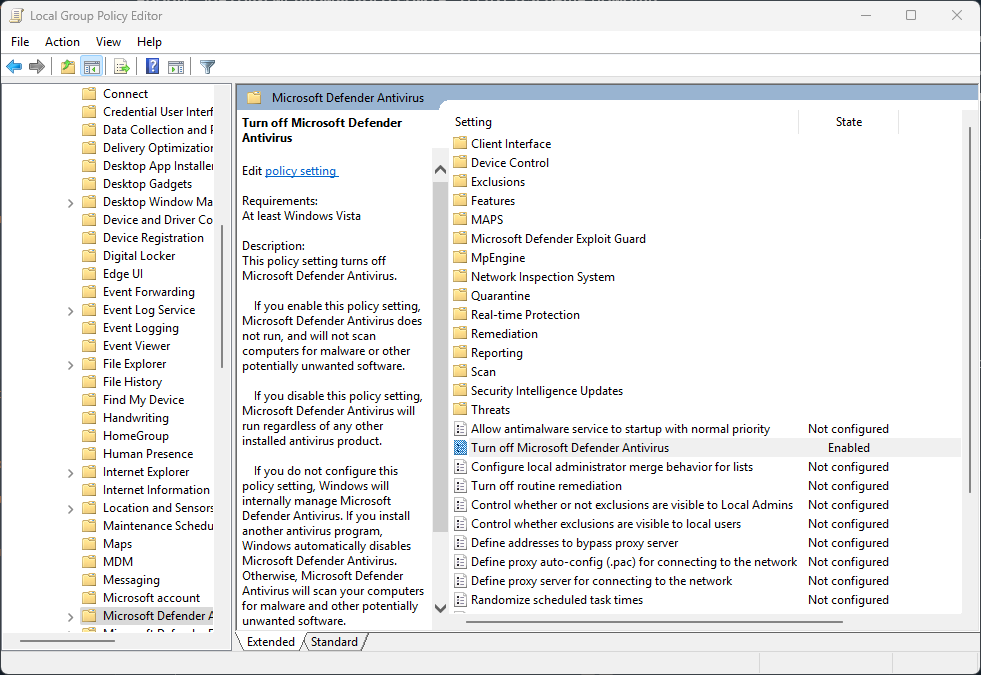The image size is (981, 675).
Task: Click the folder icon beside Threats
Action: coord(460,409)
